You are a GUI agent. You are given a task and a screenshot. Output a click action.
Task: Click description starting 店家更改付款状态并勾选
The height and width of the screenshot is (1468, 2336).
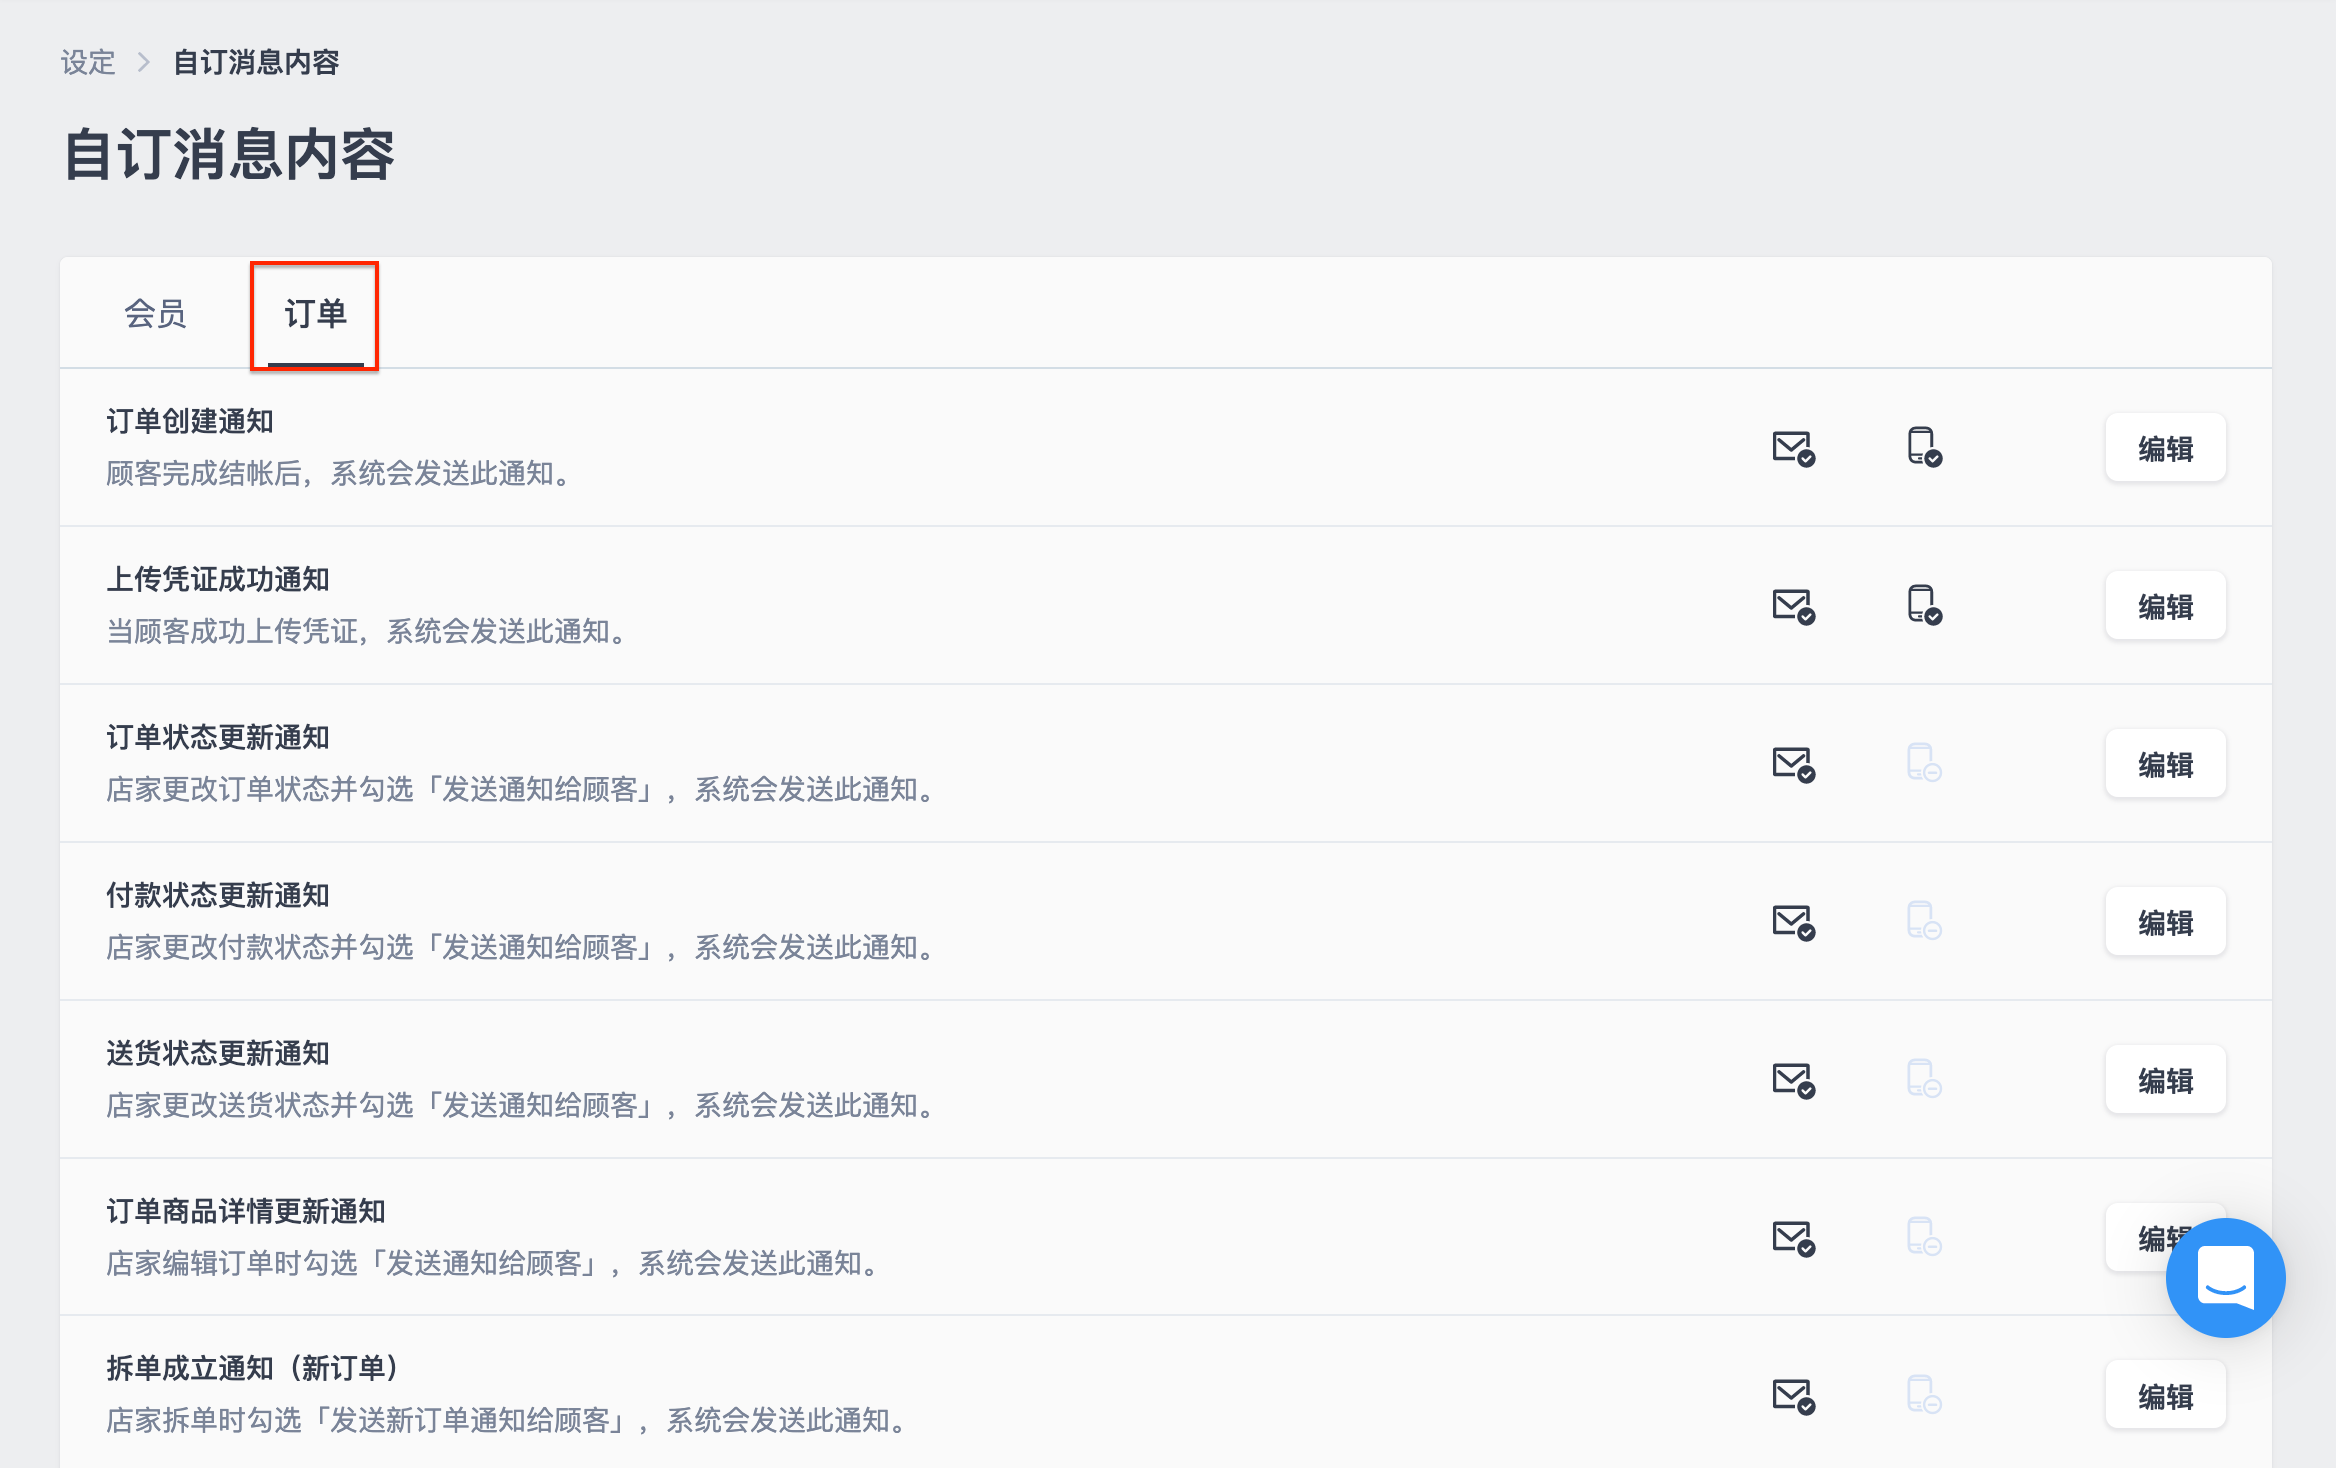click(x=522, y=948)
